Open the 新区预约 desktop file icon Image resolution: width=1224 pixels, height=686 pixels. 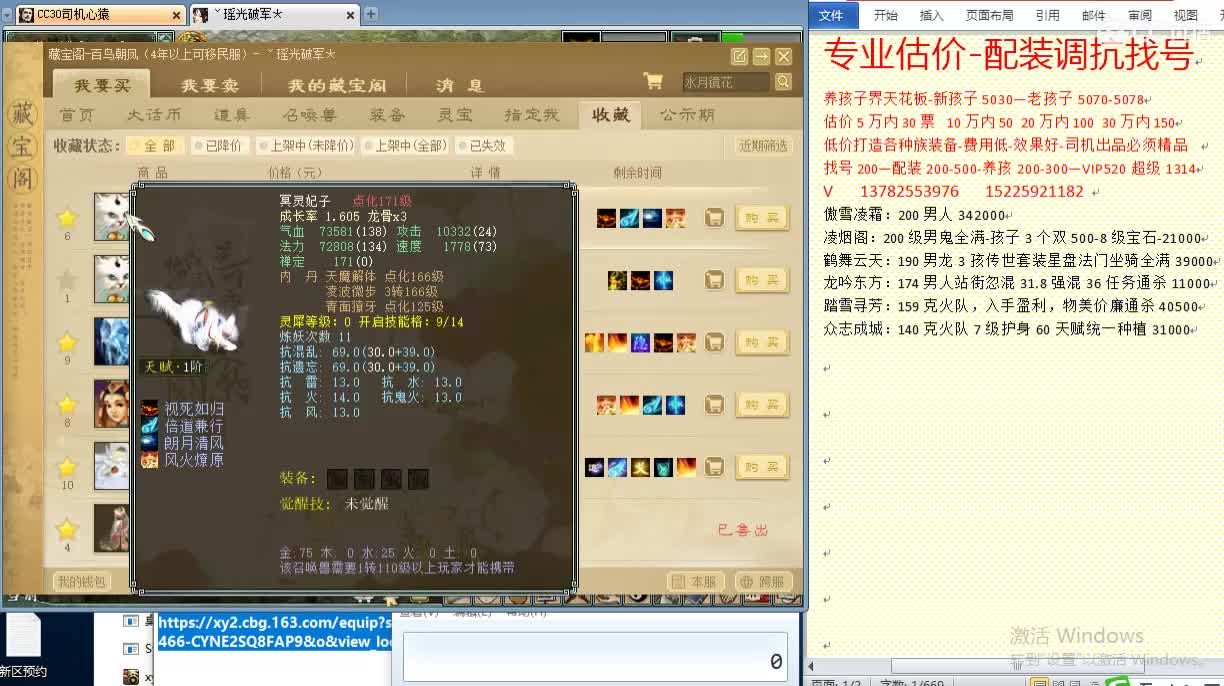tap(22, 645)
